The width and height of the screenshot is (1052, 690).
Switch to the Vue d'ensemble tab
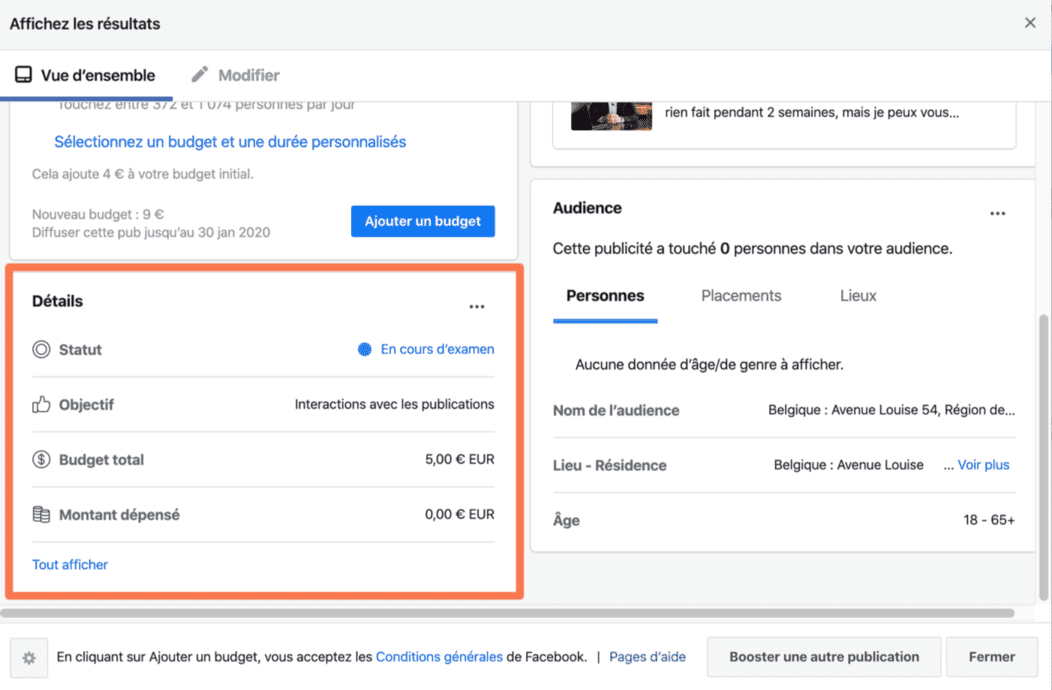(x=85, y=75)
